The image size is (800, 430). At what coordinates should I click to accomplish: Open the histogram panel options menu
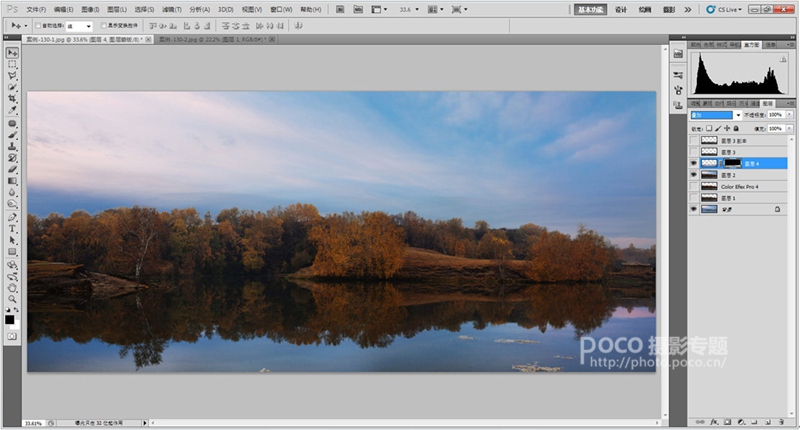pos(790,45)
